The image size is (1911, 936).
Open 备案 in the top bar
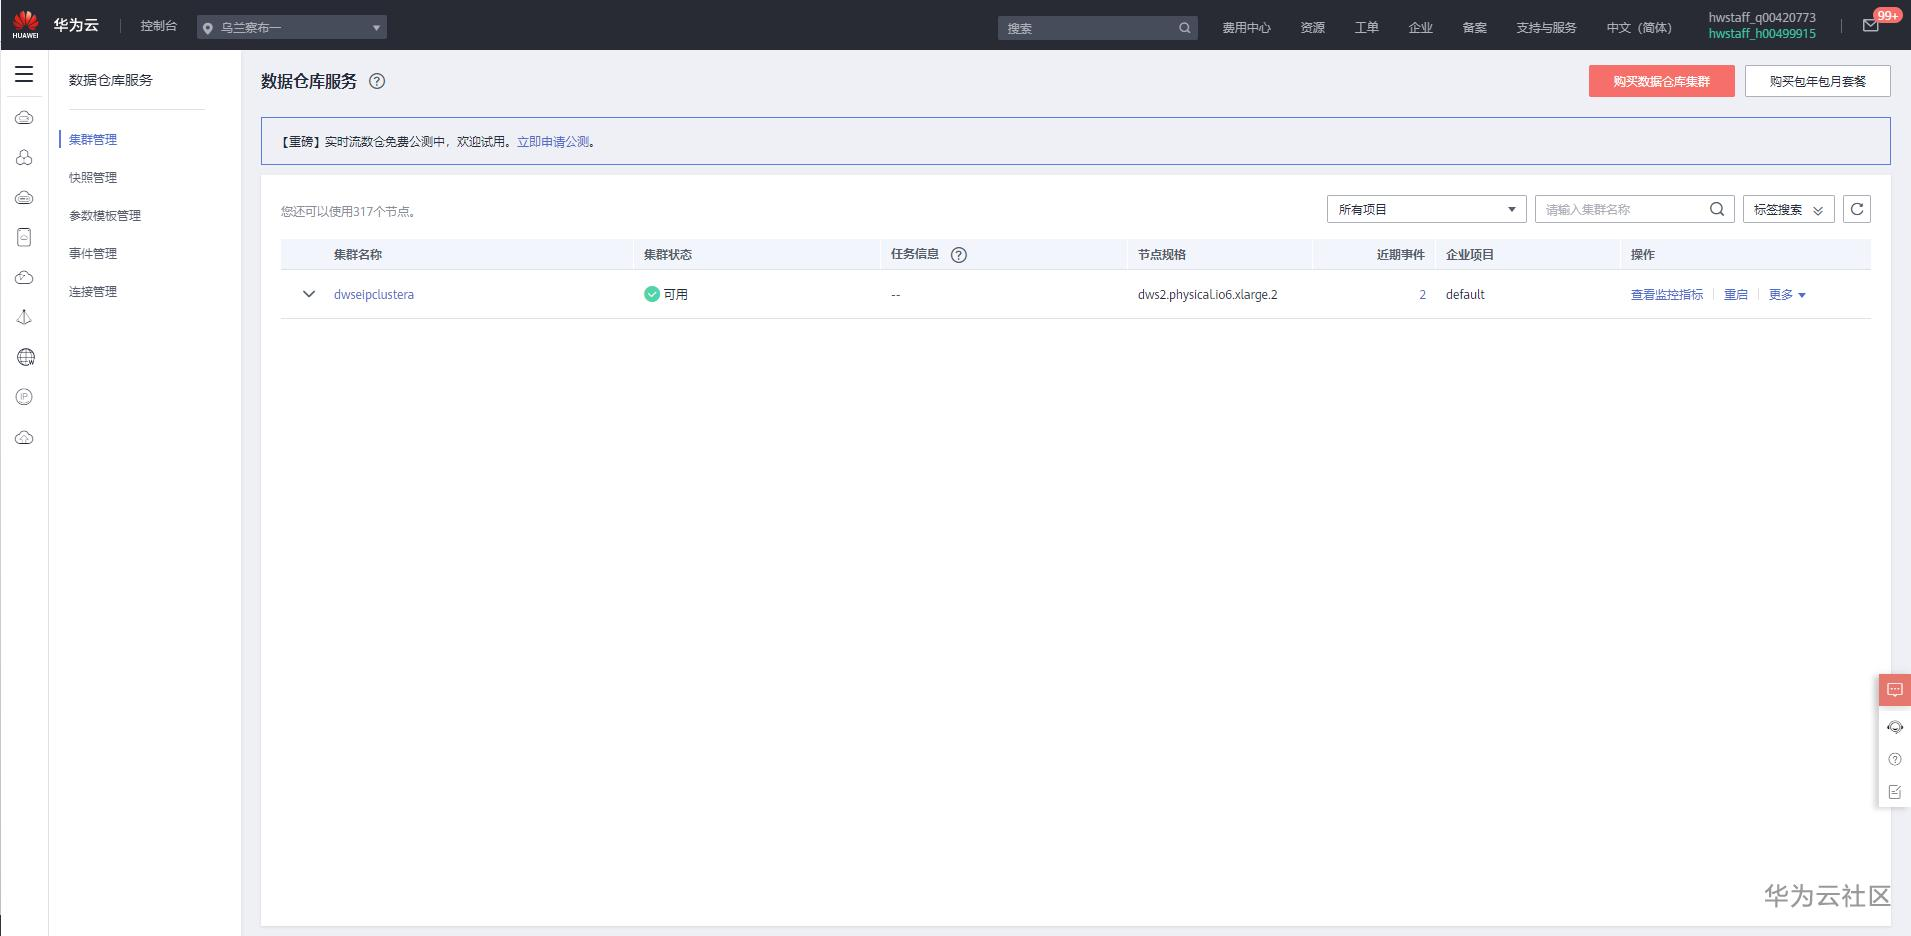click(x=1475, y=28)
